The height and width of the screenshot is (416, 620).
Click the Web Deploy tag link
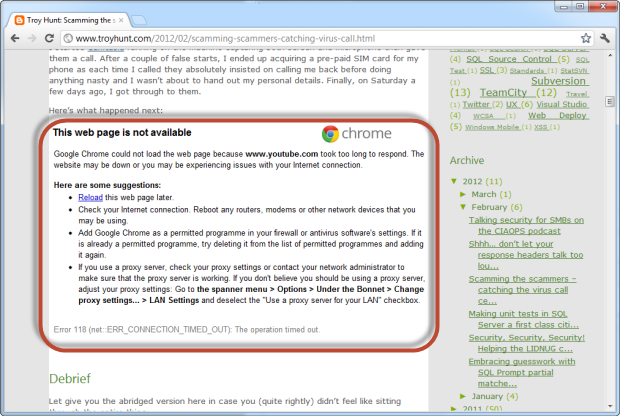[x=558, y=115]
